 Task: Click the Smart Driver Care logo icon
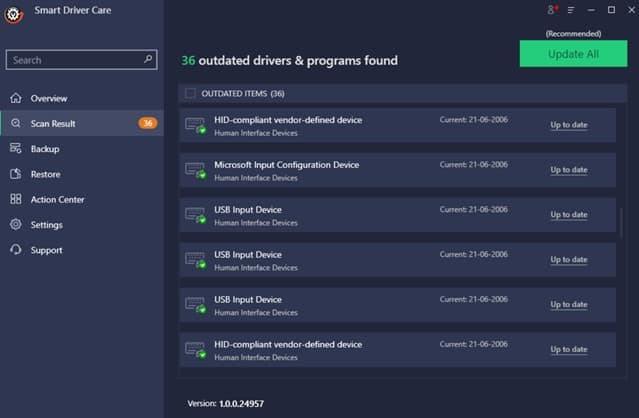(13, 14)
